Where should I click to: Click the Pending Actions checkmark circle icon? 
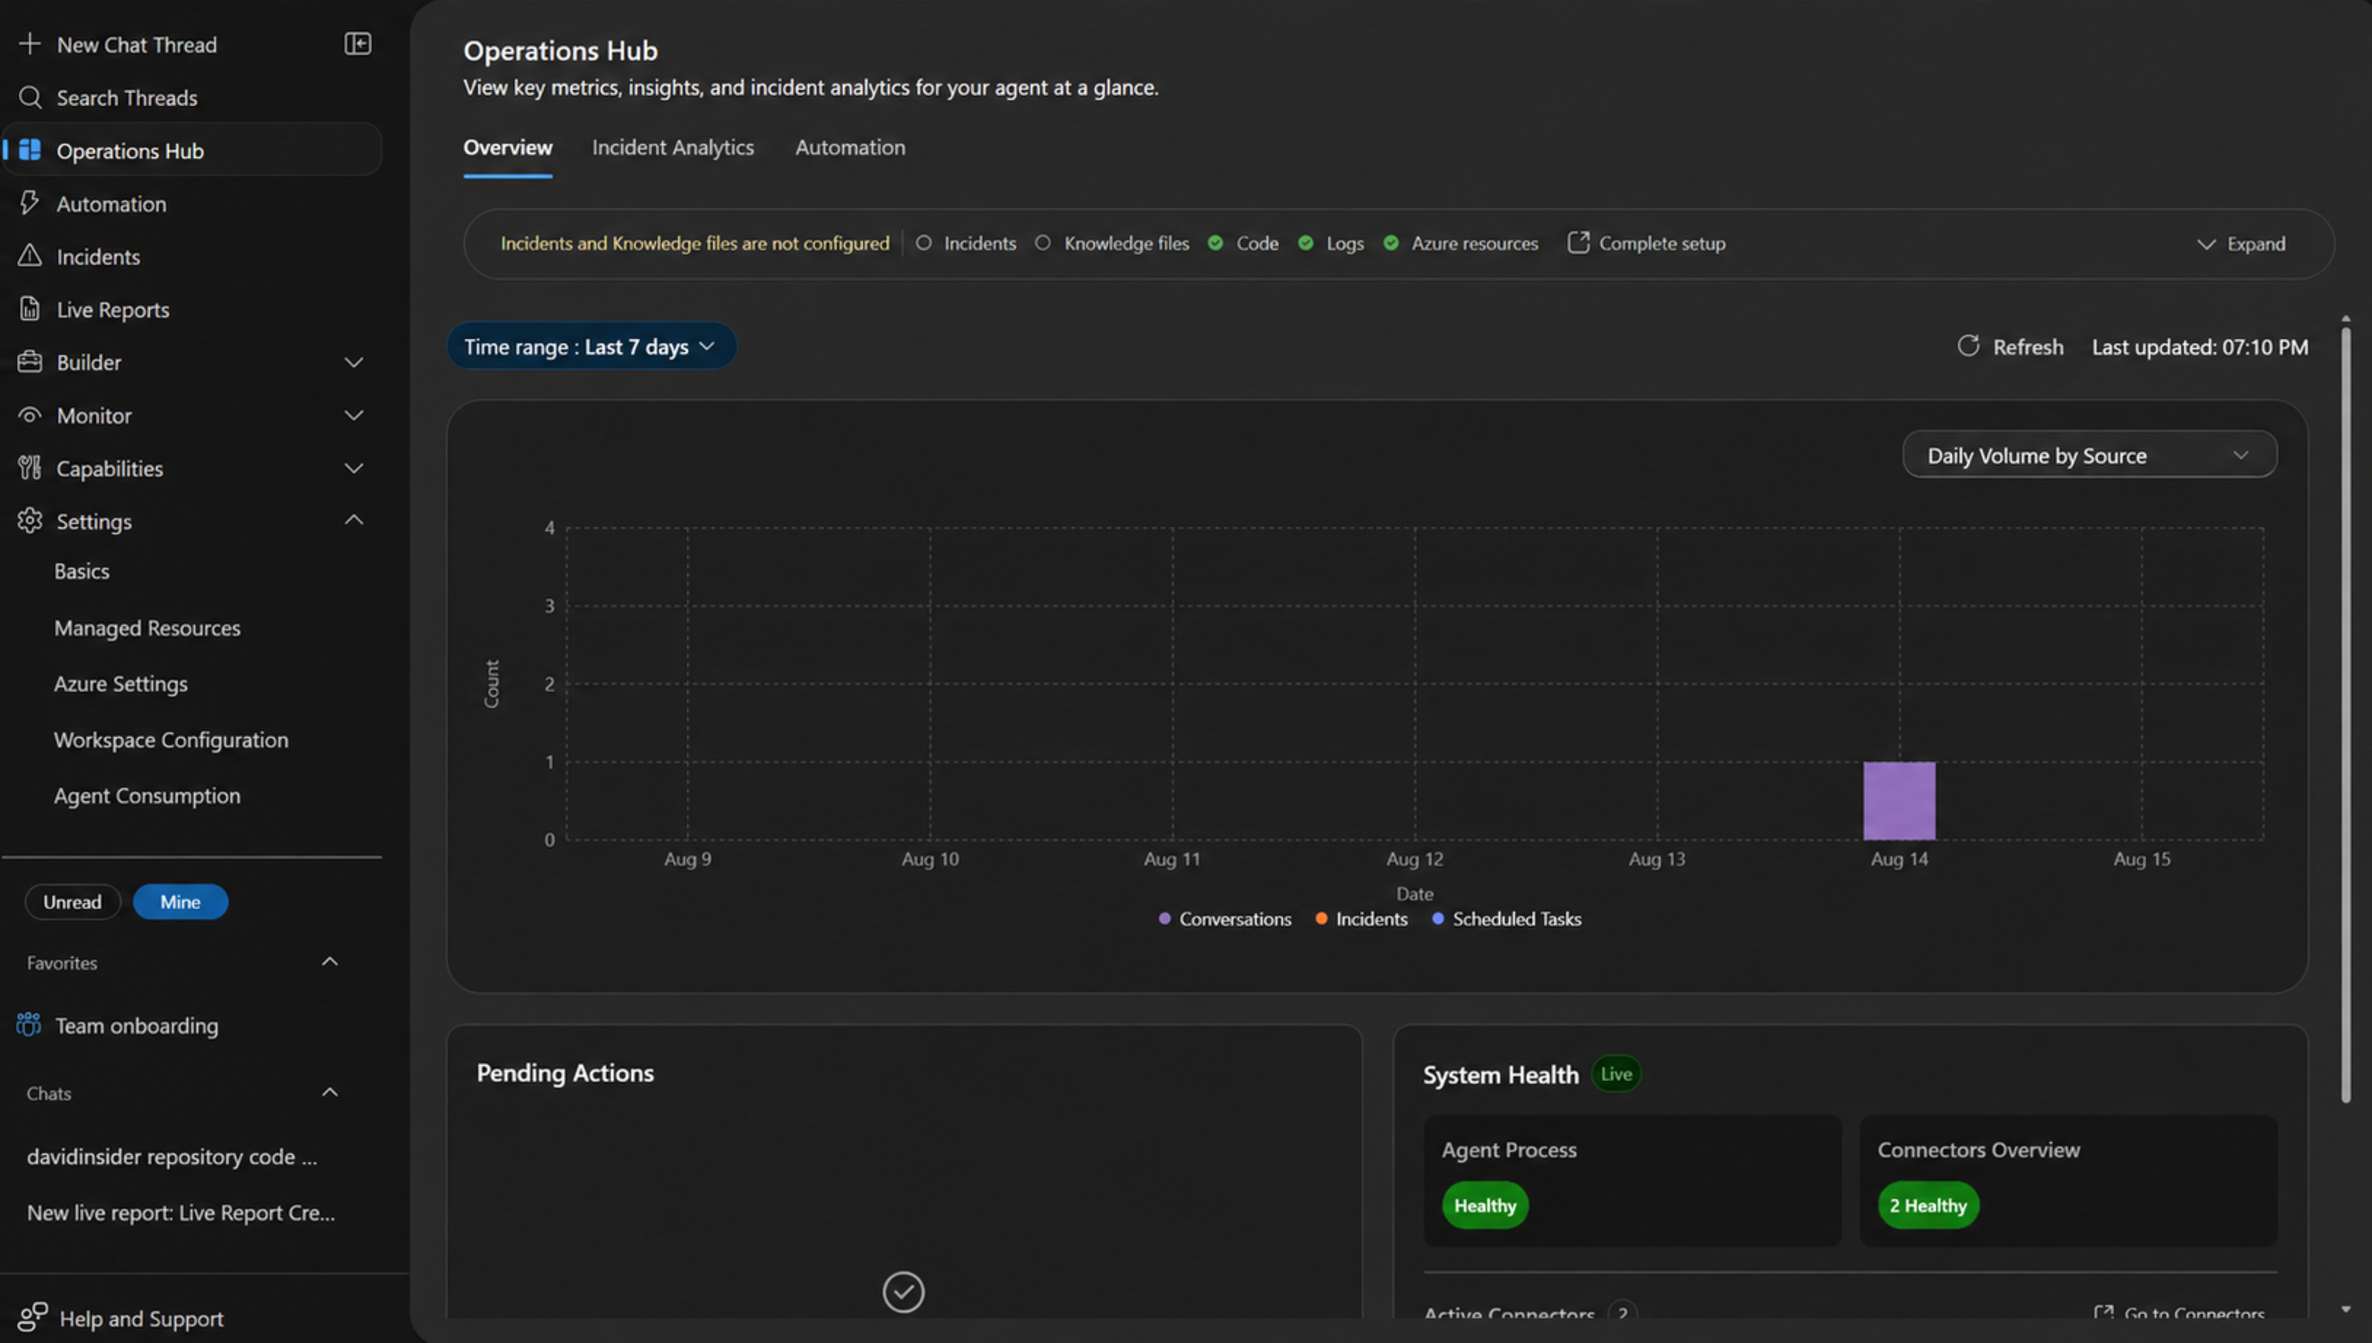point(903,1292)
